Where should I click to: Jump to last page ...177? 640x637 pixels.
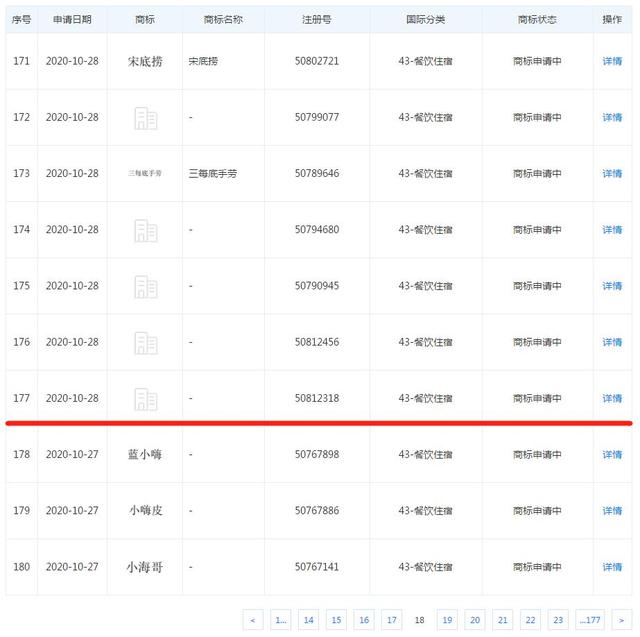(x=590, y=620)
